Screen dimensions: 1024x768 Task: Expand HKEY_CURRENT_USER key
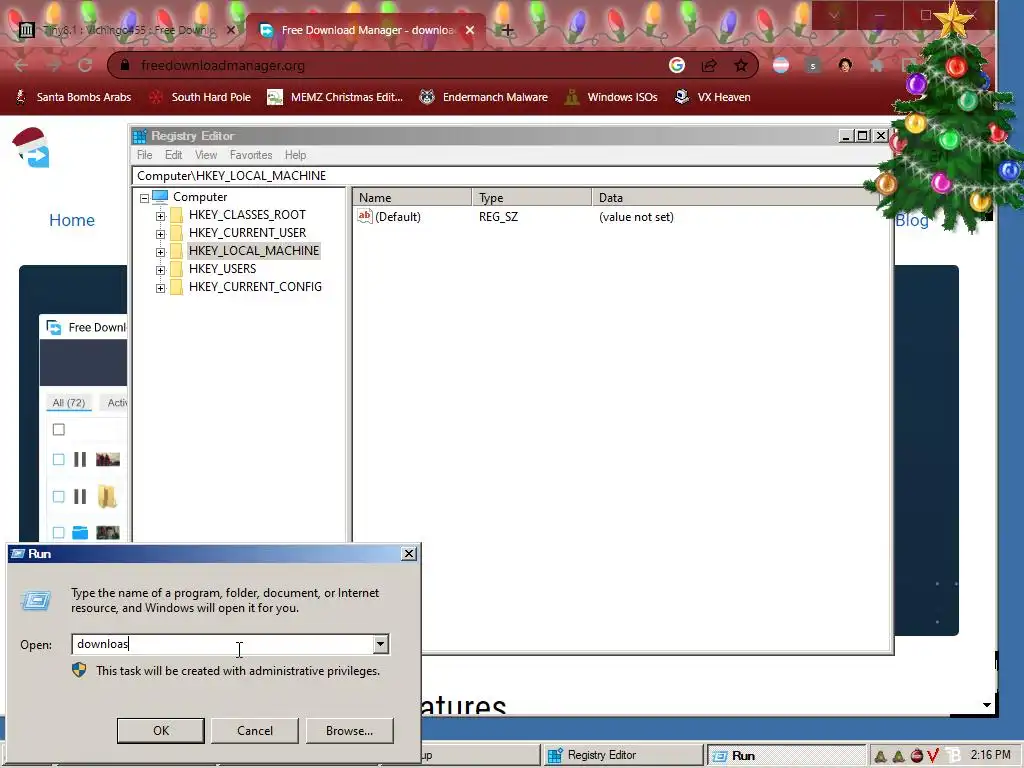[161, 234]
